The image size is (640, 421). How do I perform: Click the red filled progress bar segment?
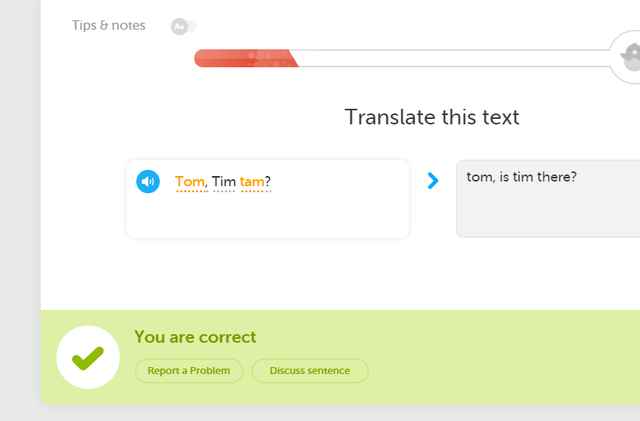(x=244, y=59)
